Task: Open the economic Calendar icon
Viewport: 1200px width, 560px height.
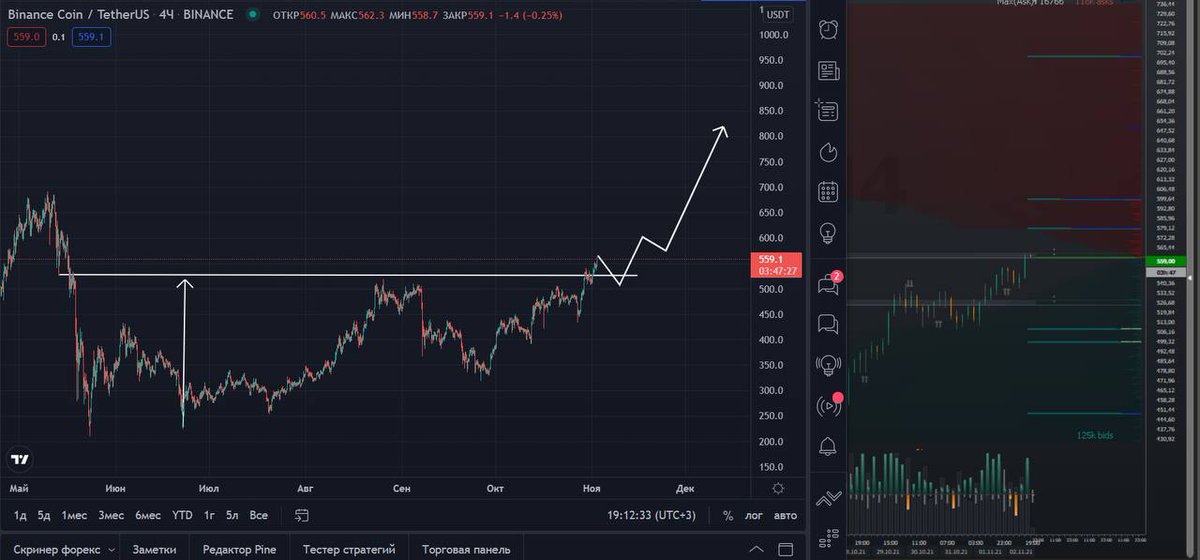Action: (x=828, y=192)
